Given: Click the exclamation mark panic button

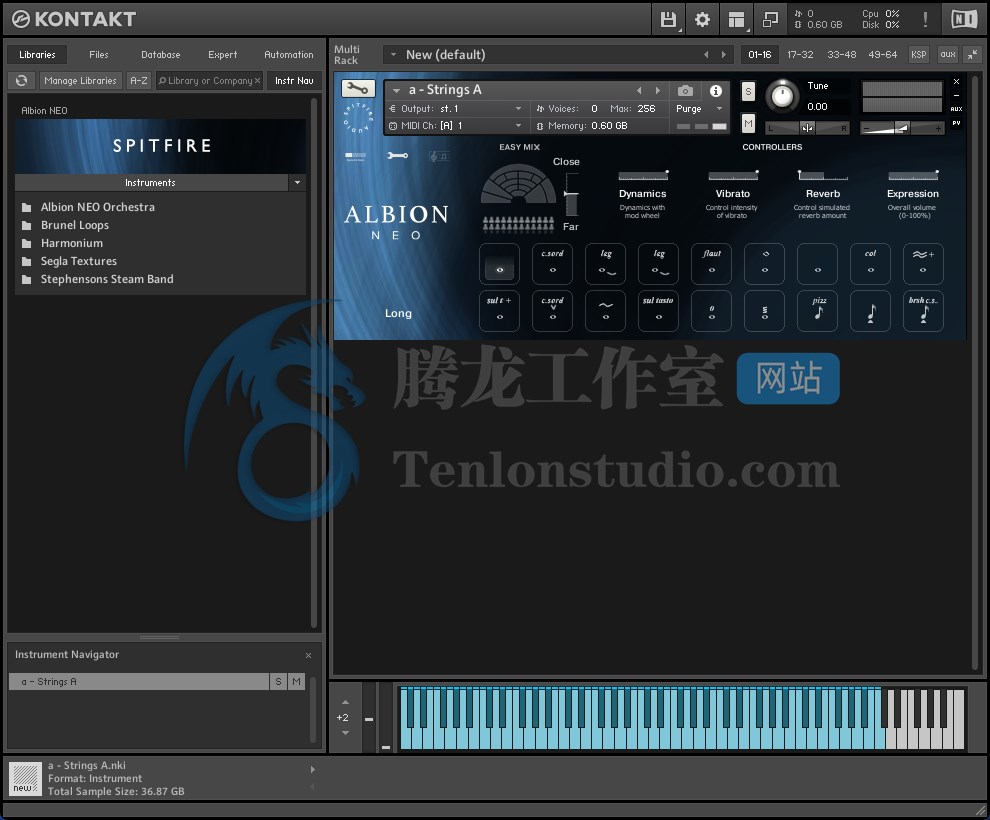Looking at the screenshot, I should coord(925,20).
